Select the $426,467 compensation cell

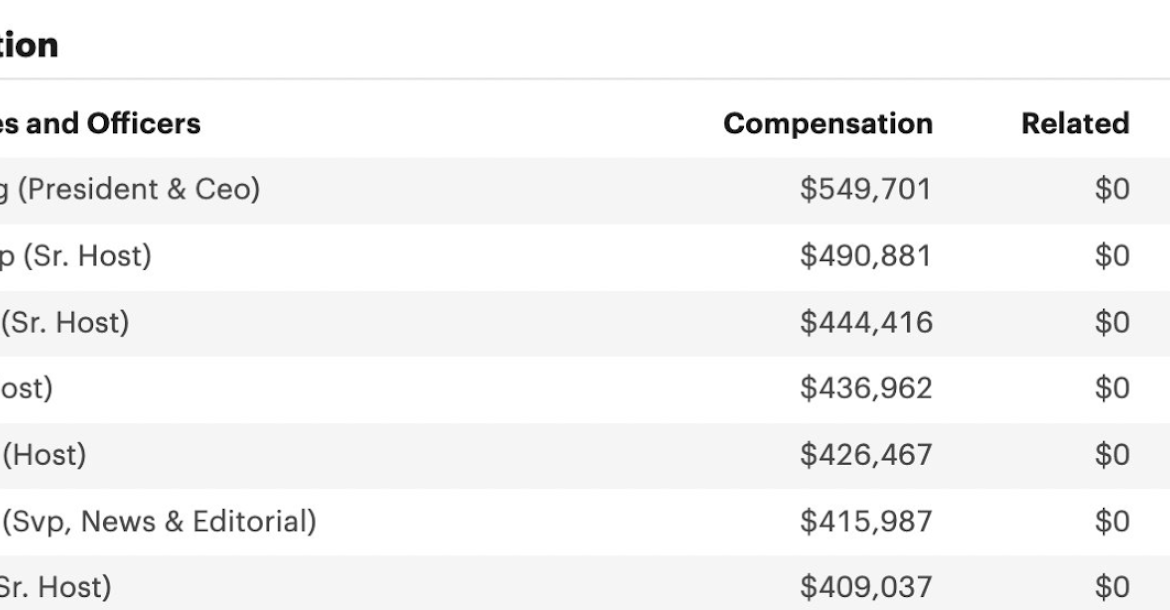click(x=866, y=455)
